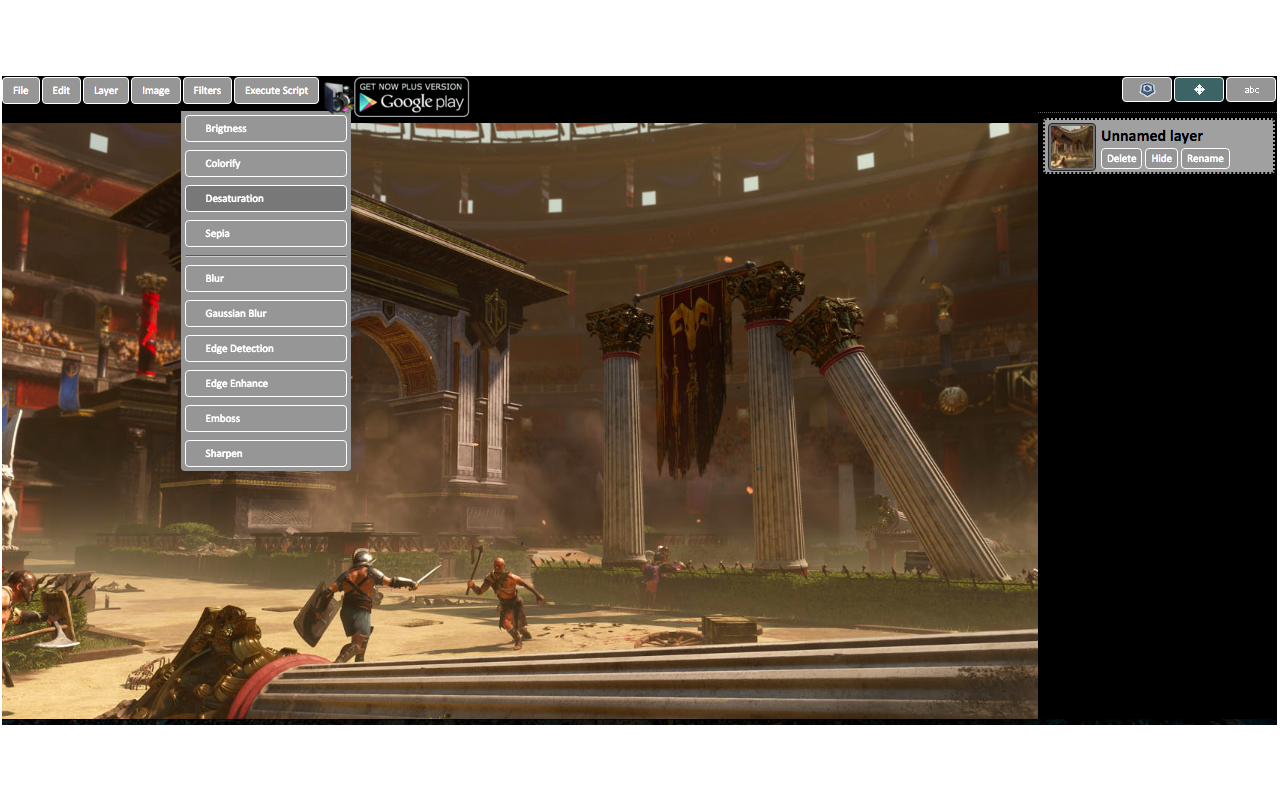
Task: Click the Execute Script button
Action: pyautogui.click(x=277, y=90)
